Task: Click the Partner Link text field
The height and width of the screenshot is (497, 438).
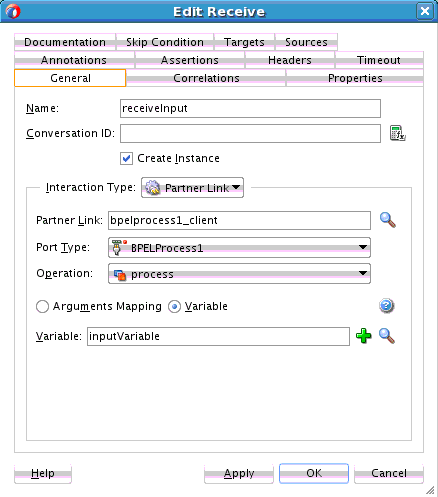Action: click(239, 220)
